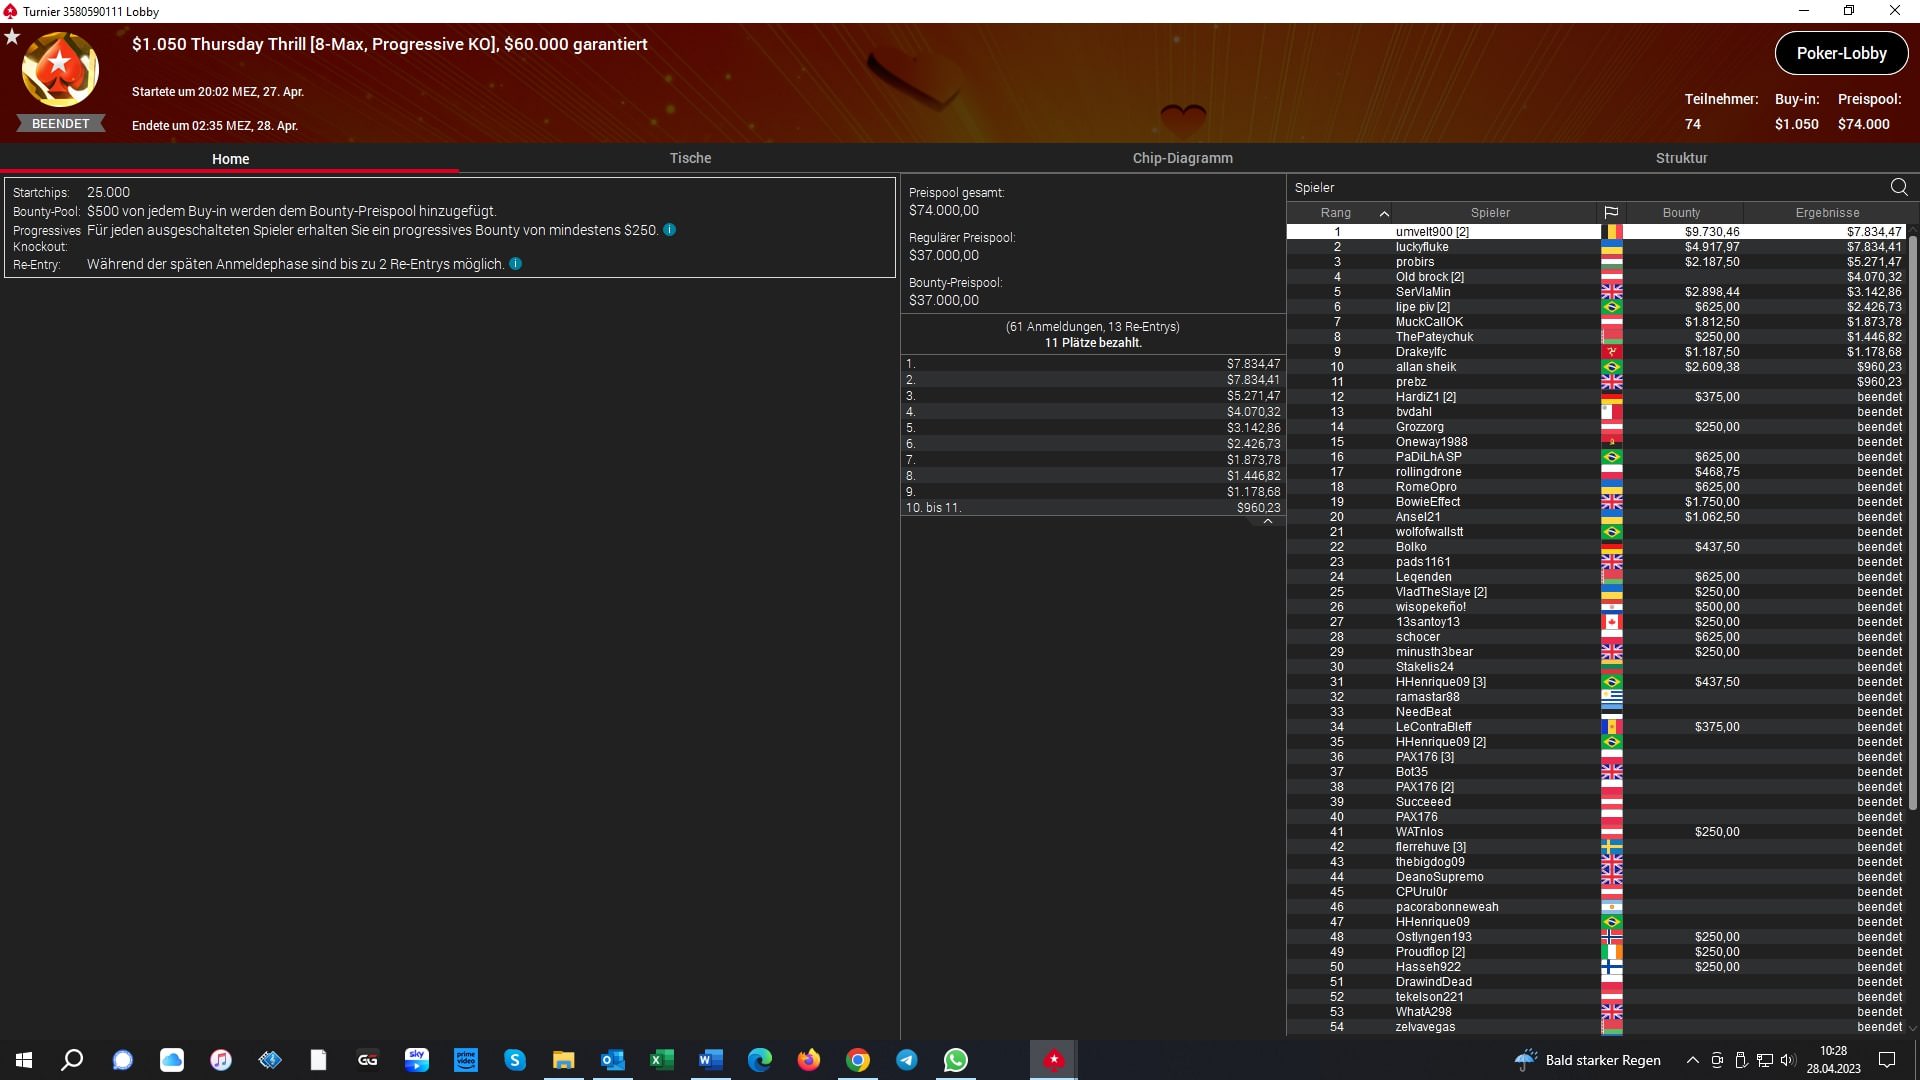
Task: Open the Chip-Diagramm tab
Action: [1182, 158]
